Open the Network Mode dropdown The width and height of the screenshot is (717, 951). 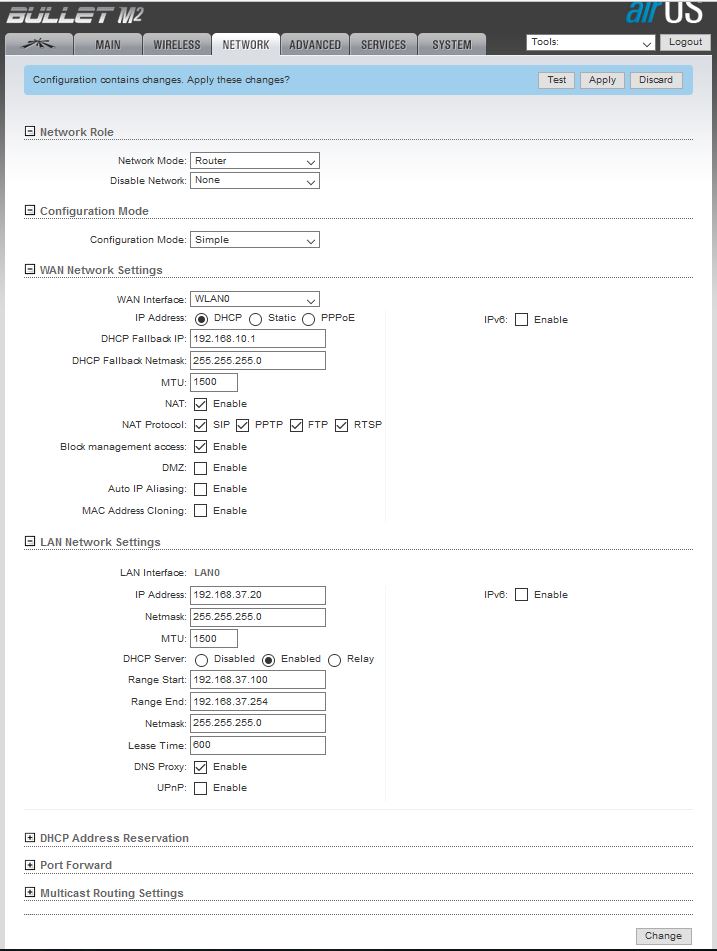tap(254, 161)
